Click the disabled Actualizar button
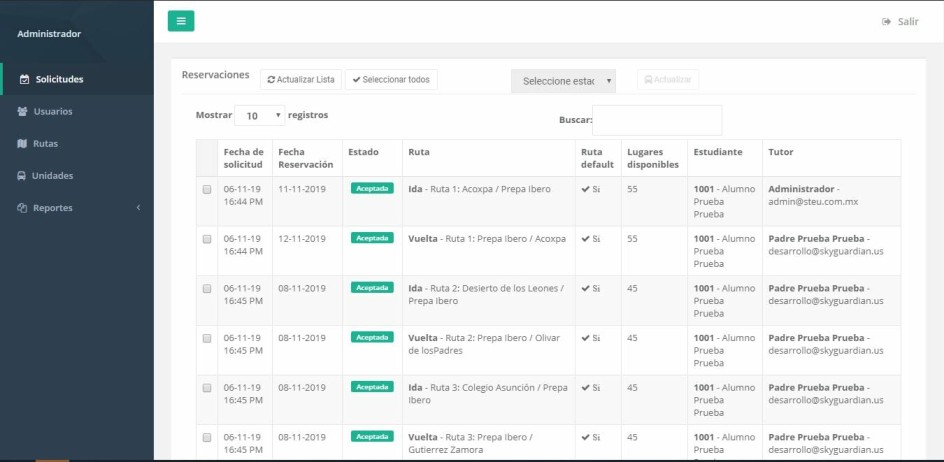The height and width of the screenshot is (462, 944). [668, 80]
